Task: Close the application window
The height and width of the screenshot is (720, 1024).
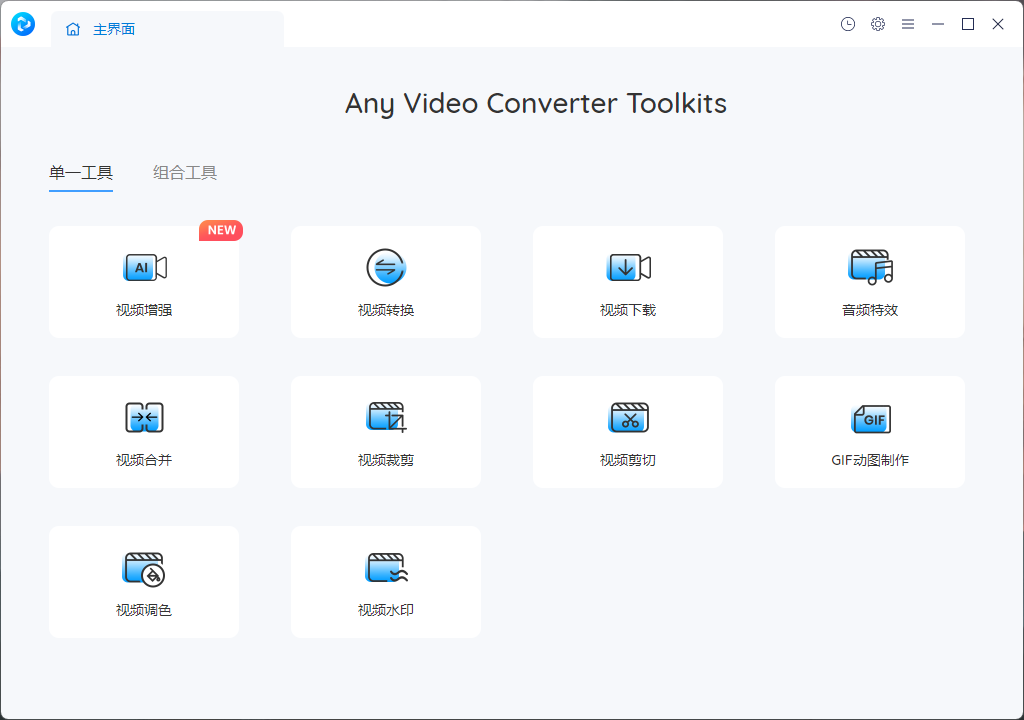Action: [x=998, y=24]
